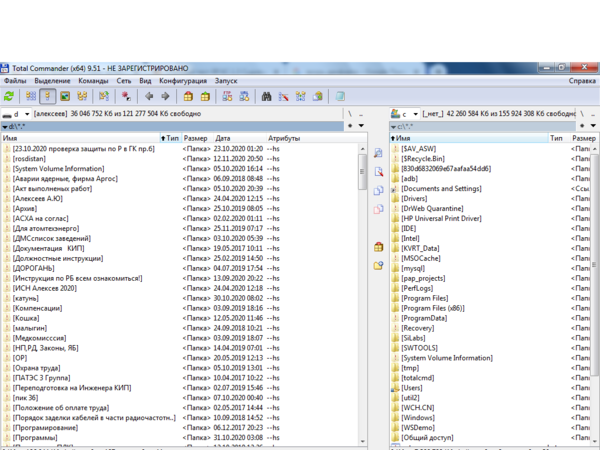This screenshot has width=600, height=450.
Task: Click the green forward arrow icon
Action: click(x=165, y=97)
